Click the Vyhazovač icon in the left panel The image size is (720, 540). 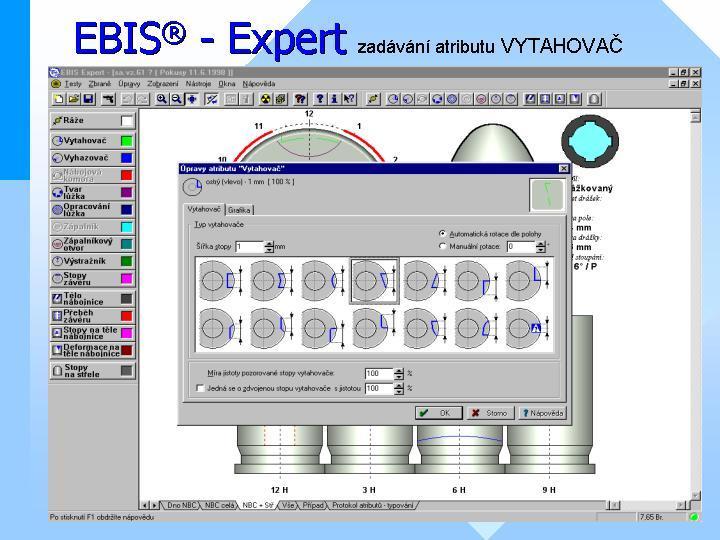(x=57, y=158)
